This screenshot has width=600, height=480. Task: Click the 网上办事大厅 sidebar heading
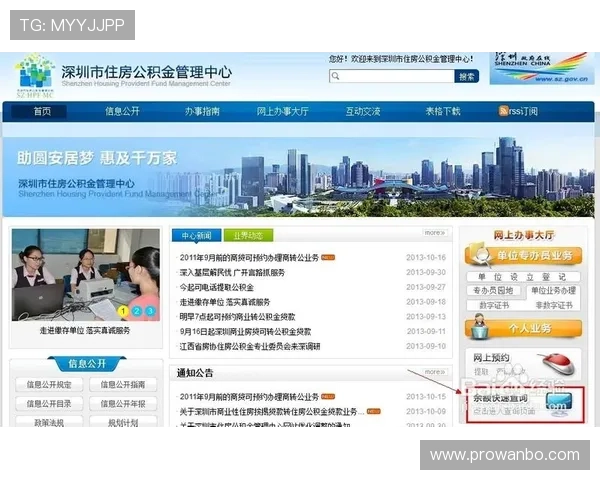tap(523, 235)
